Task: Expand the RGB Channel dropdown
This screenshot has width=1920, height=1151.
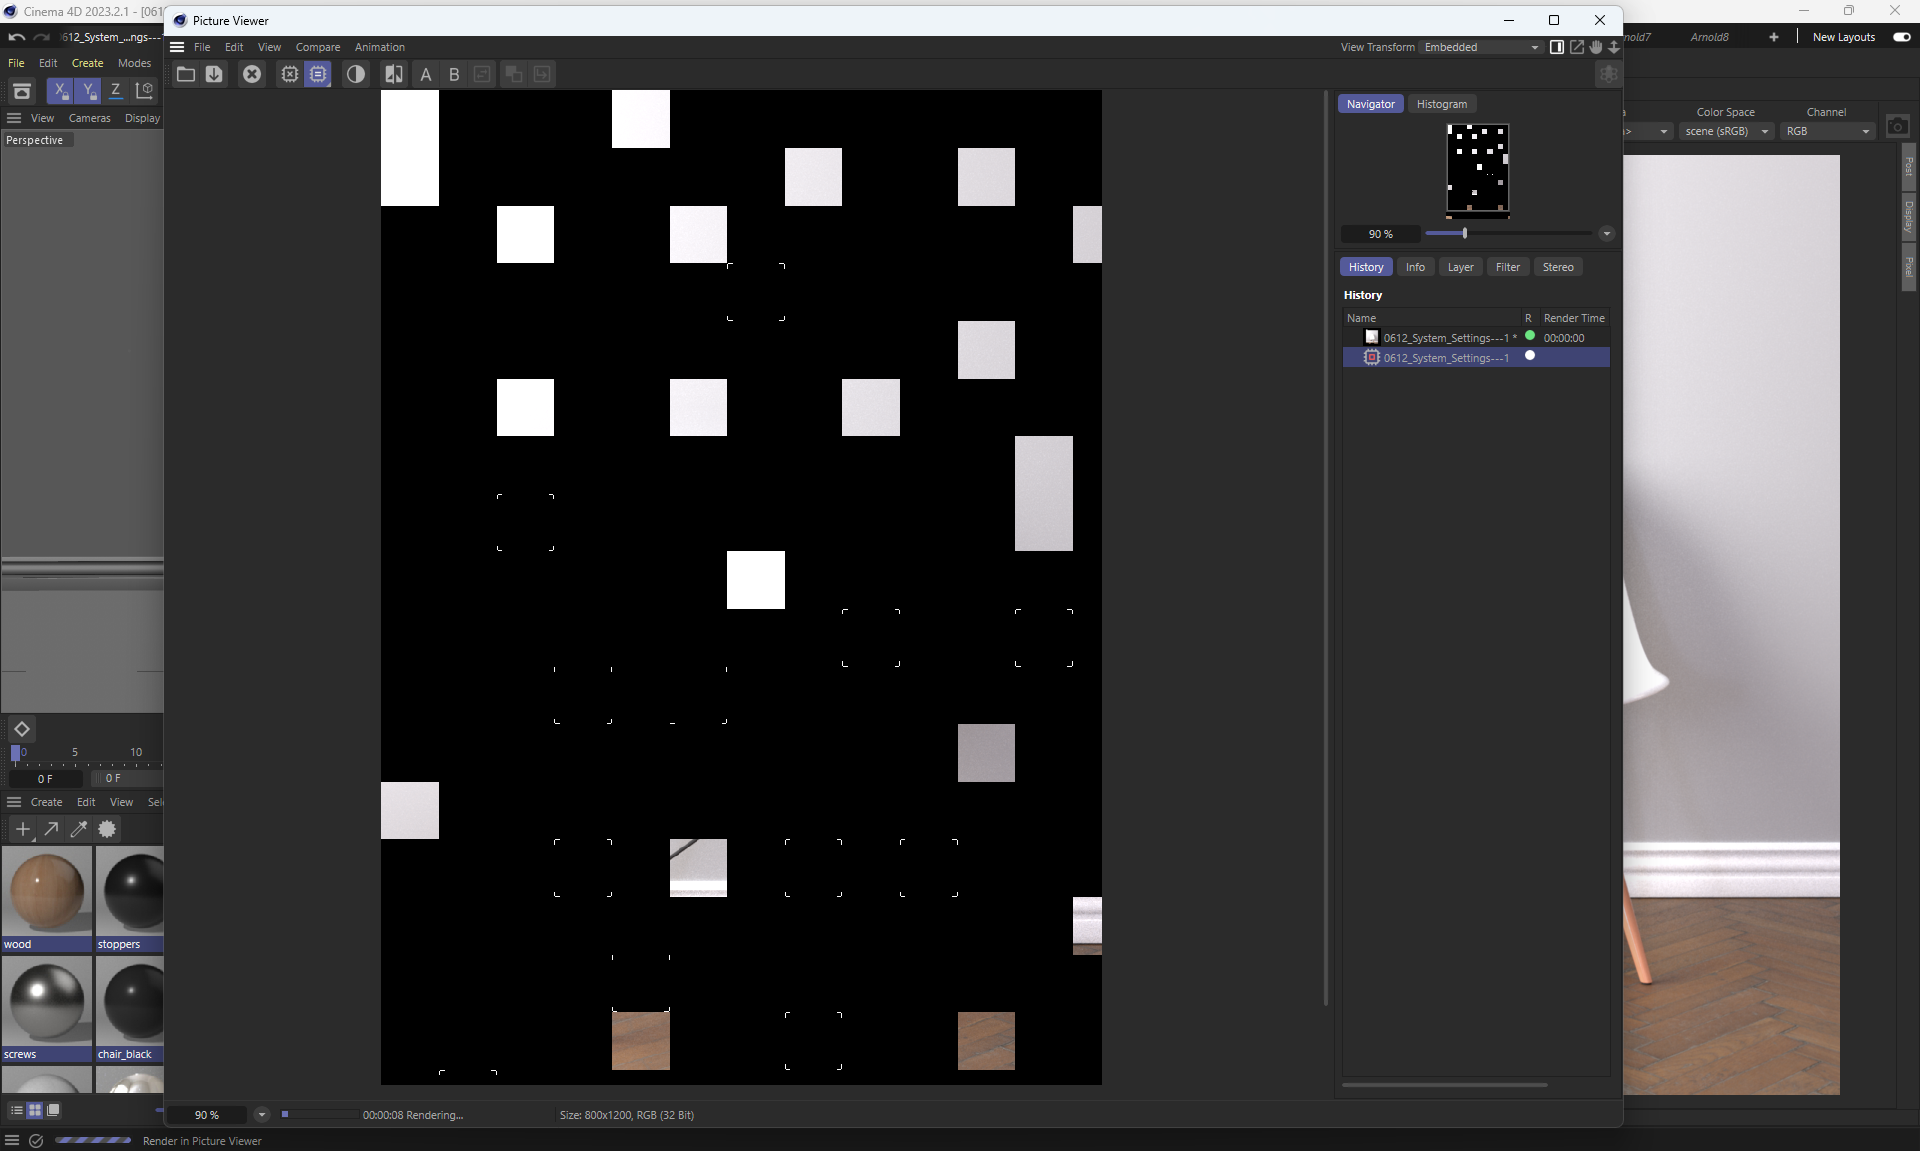Action: (1827, 131)
